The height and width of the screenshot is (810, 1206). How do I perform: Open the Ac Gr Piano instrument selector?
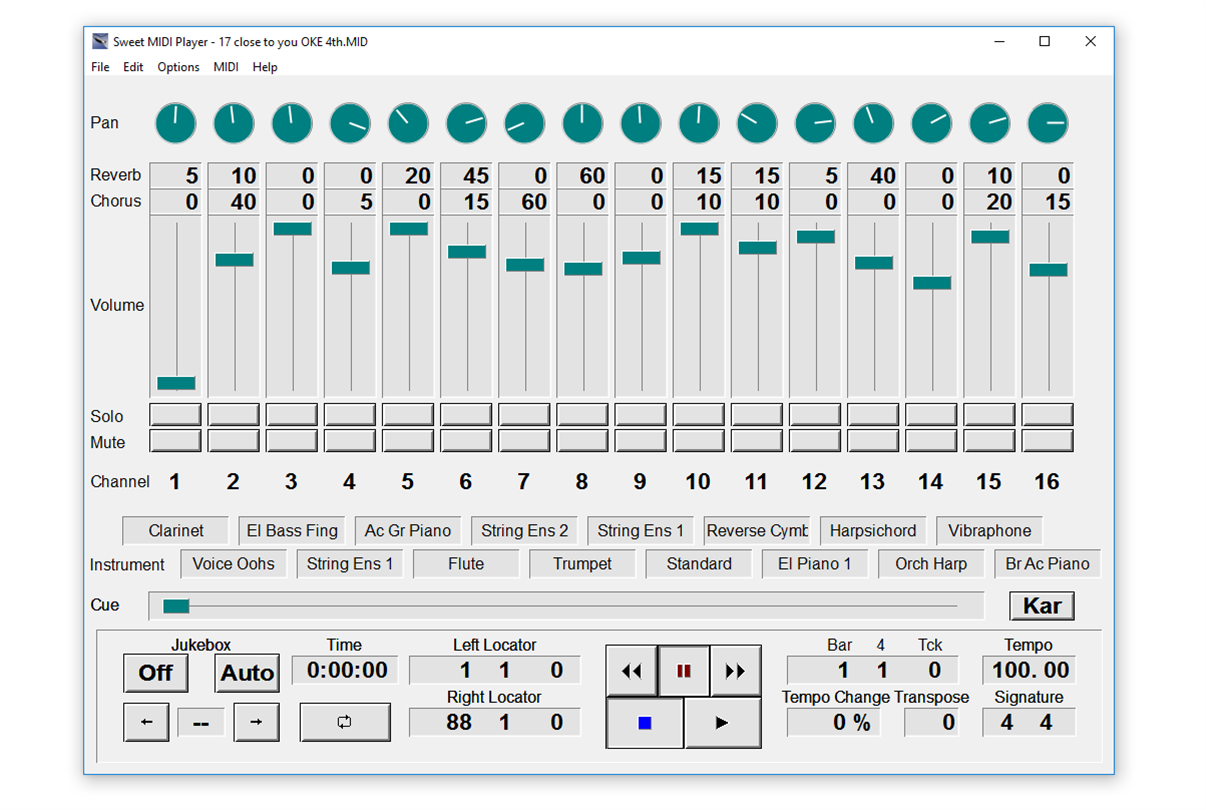pos(408,531)
